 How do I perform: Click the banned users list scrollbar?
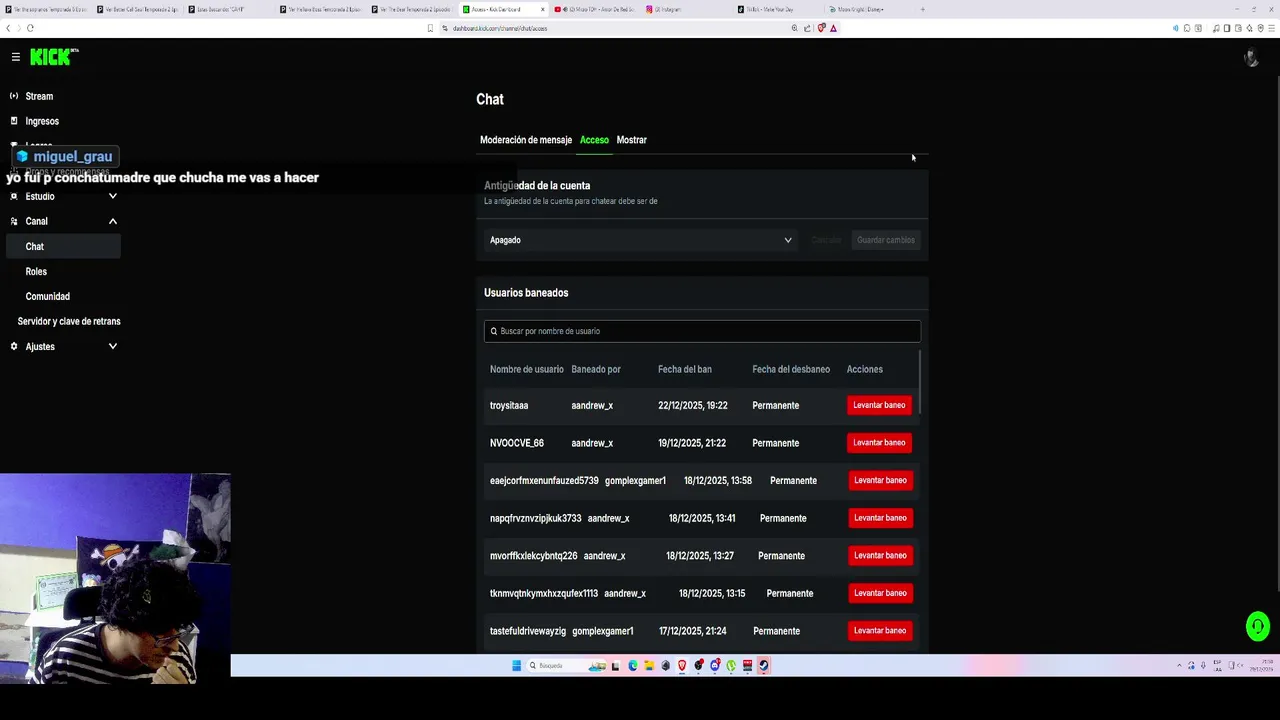click(x=918, y=380)
